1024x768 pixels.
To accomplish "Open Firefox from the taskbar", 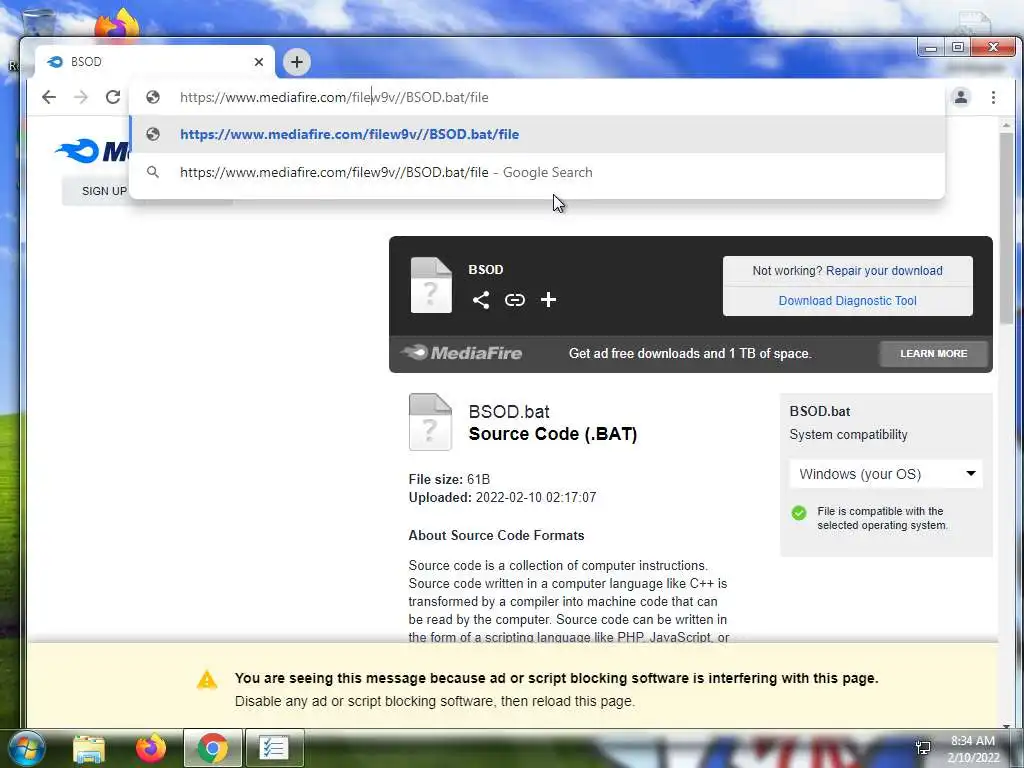I will click(151, 748).
